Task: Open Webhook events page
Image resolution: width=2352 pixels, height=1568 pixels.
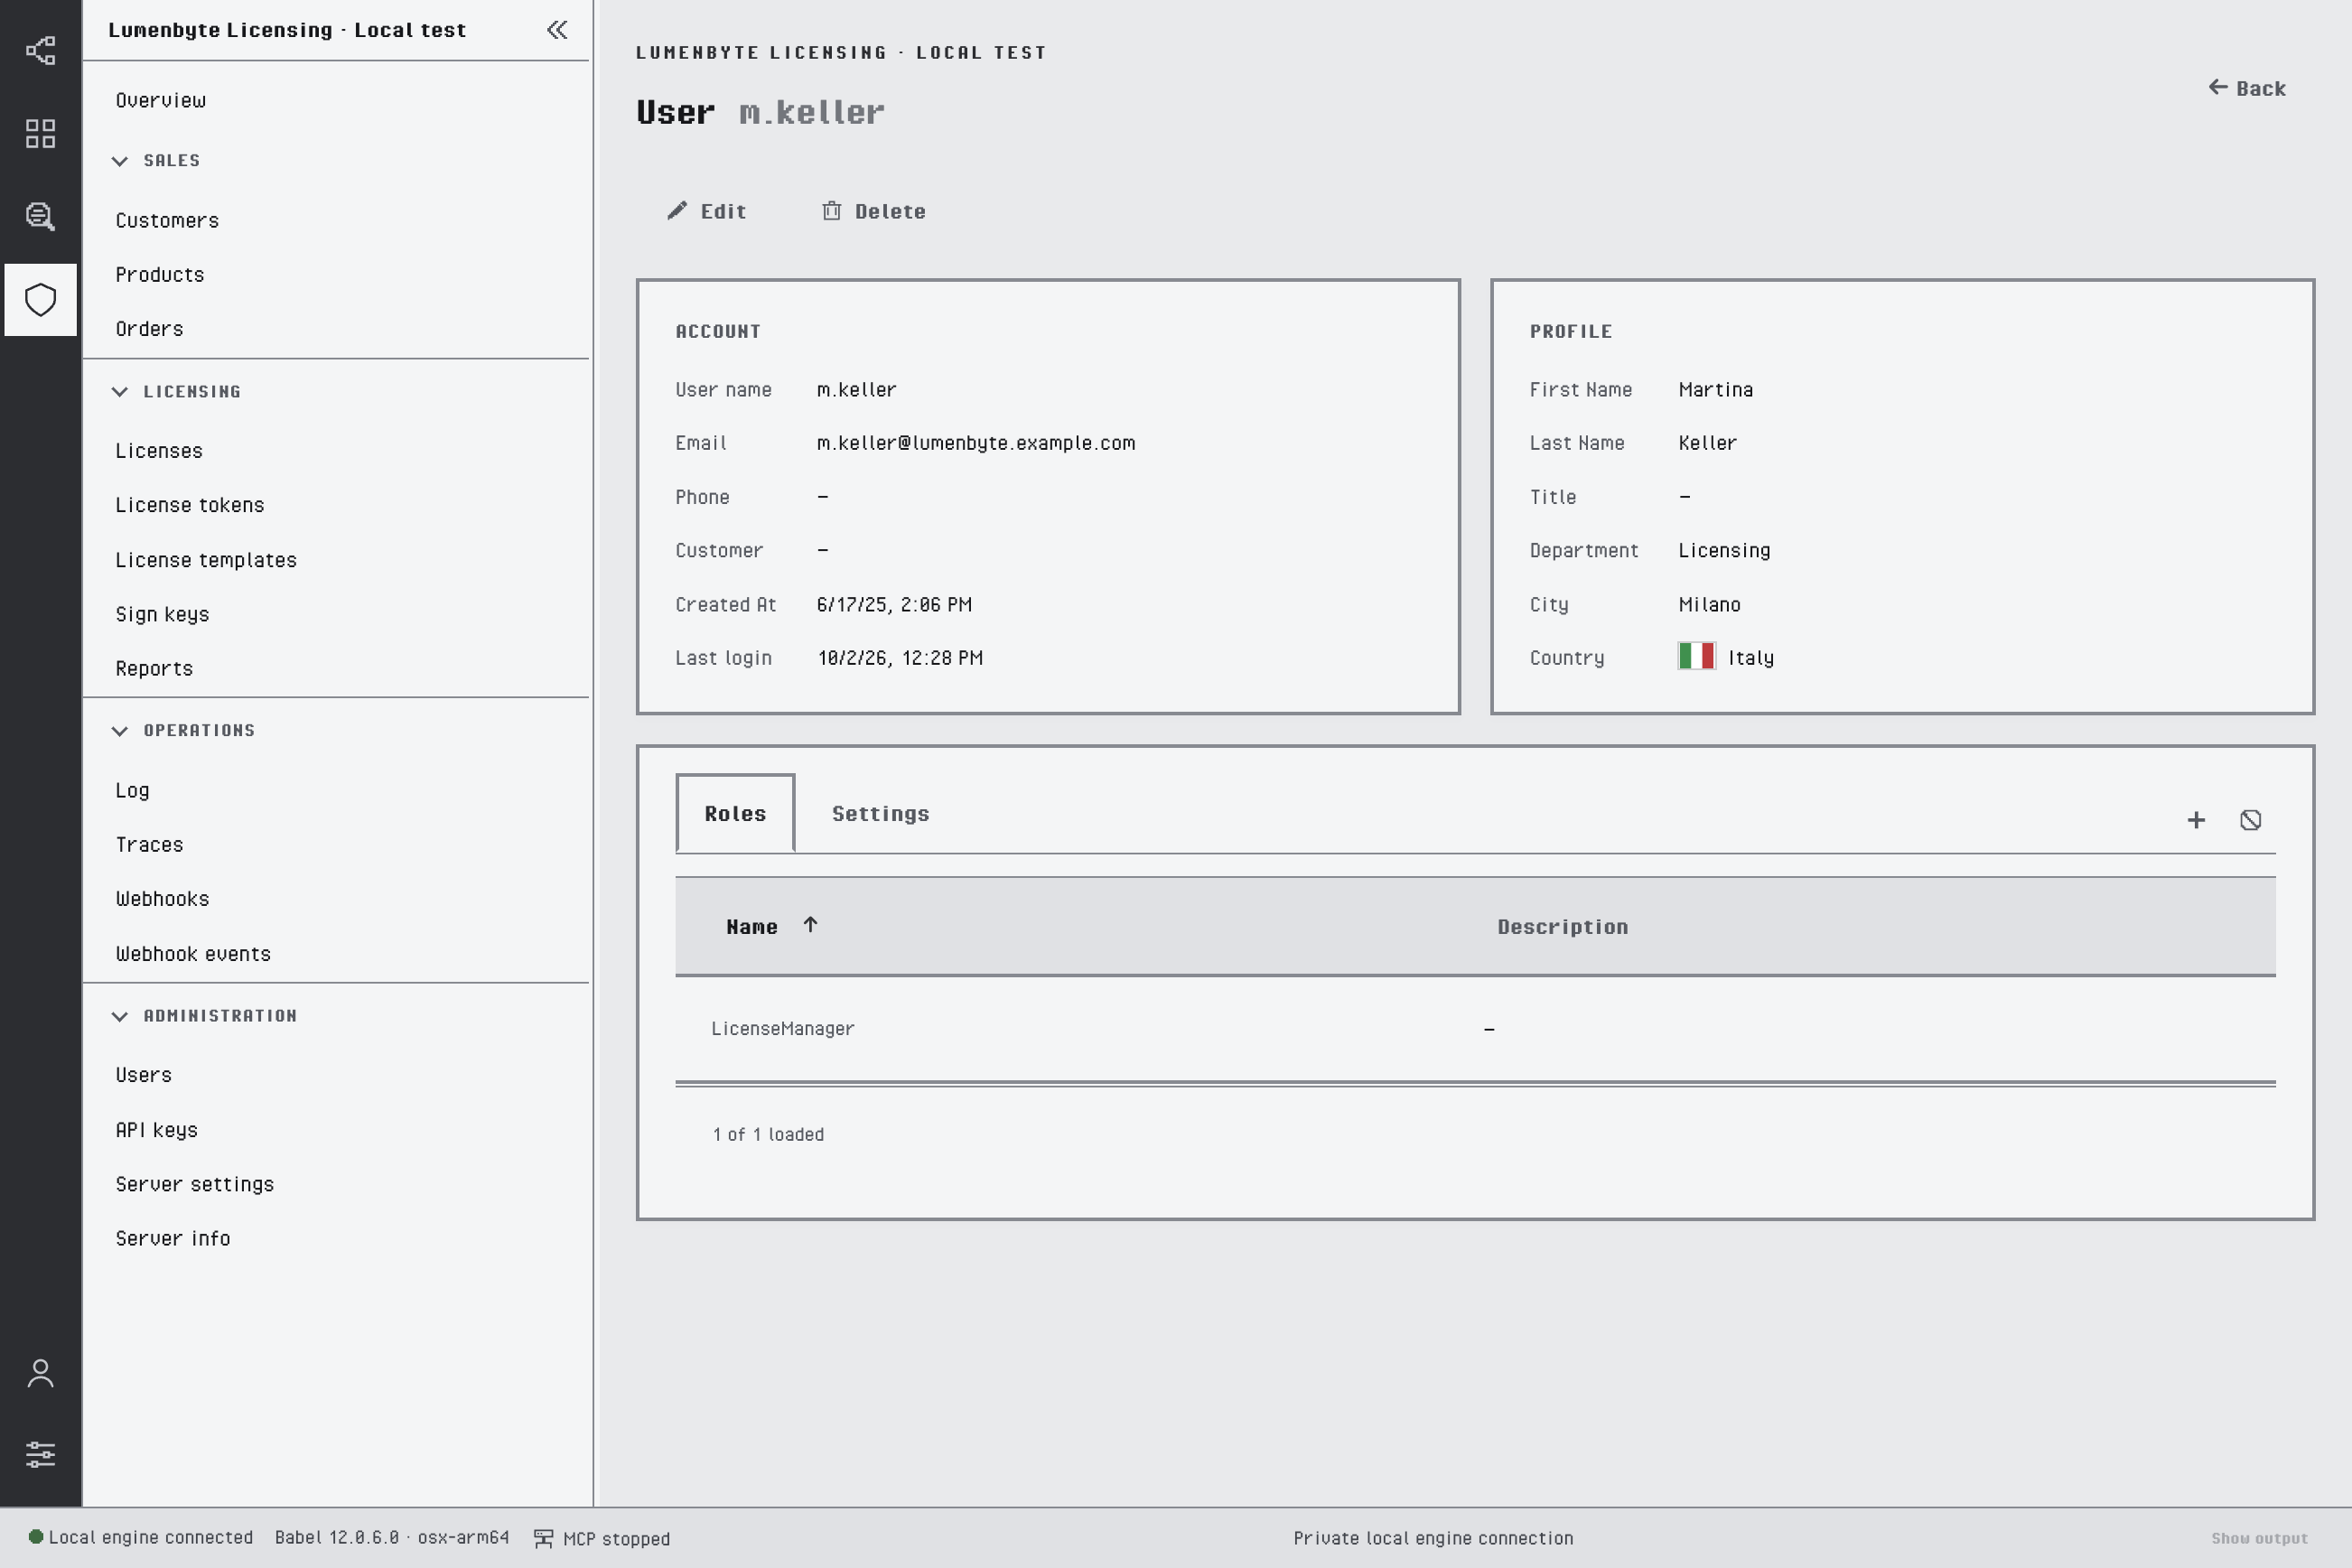Action: 193,953
